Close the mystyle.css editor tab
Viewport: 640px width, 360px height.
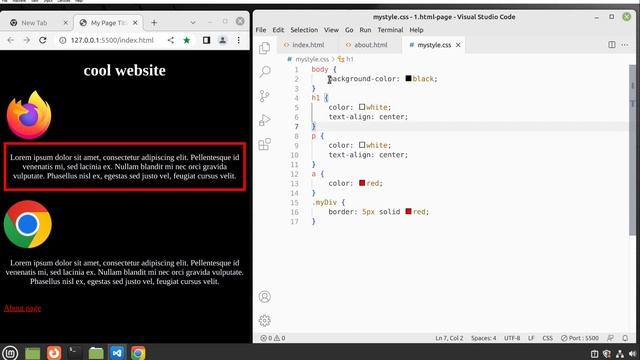point(458,45)
